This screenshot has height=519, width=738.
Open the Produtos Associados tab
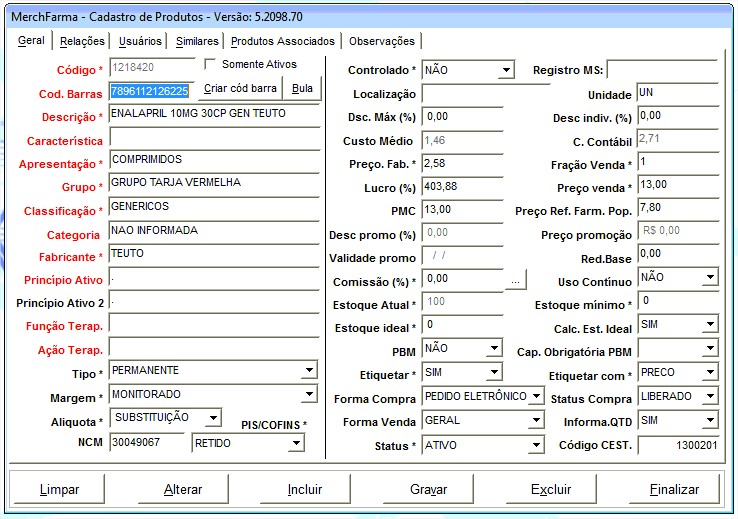click(283, 41)
